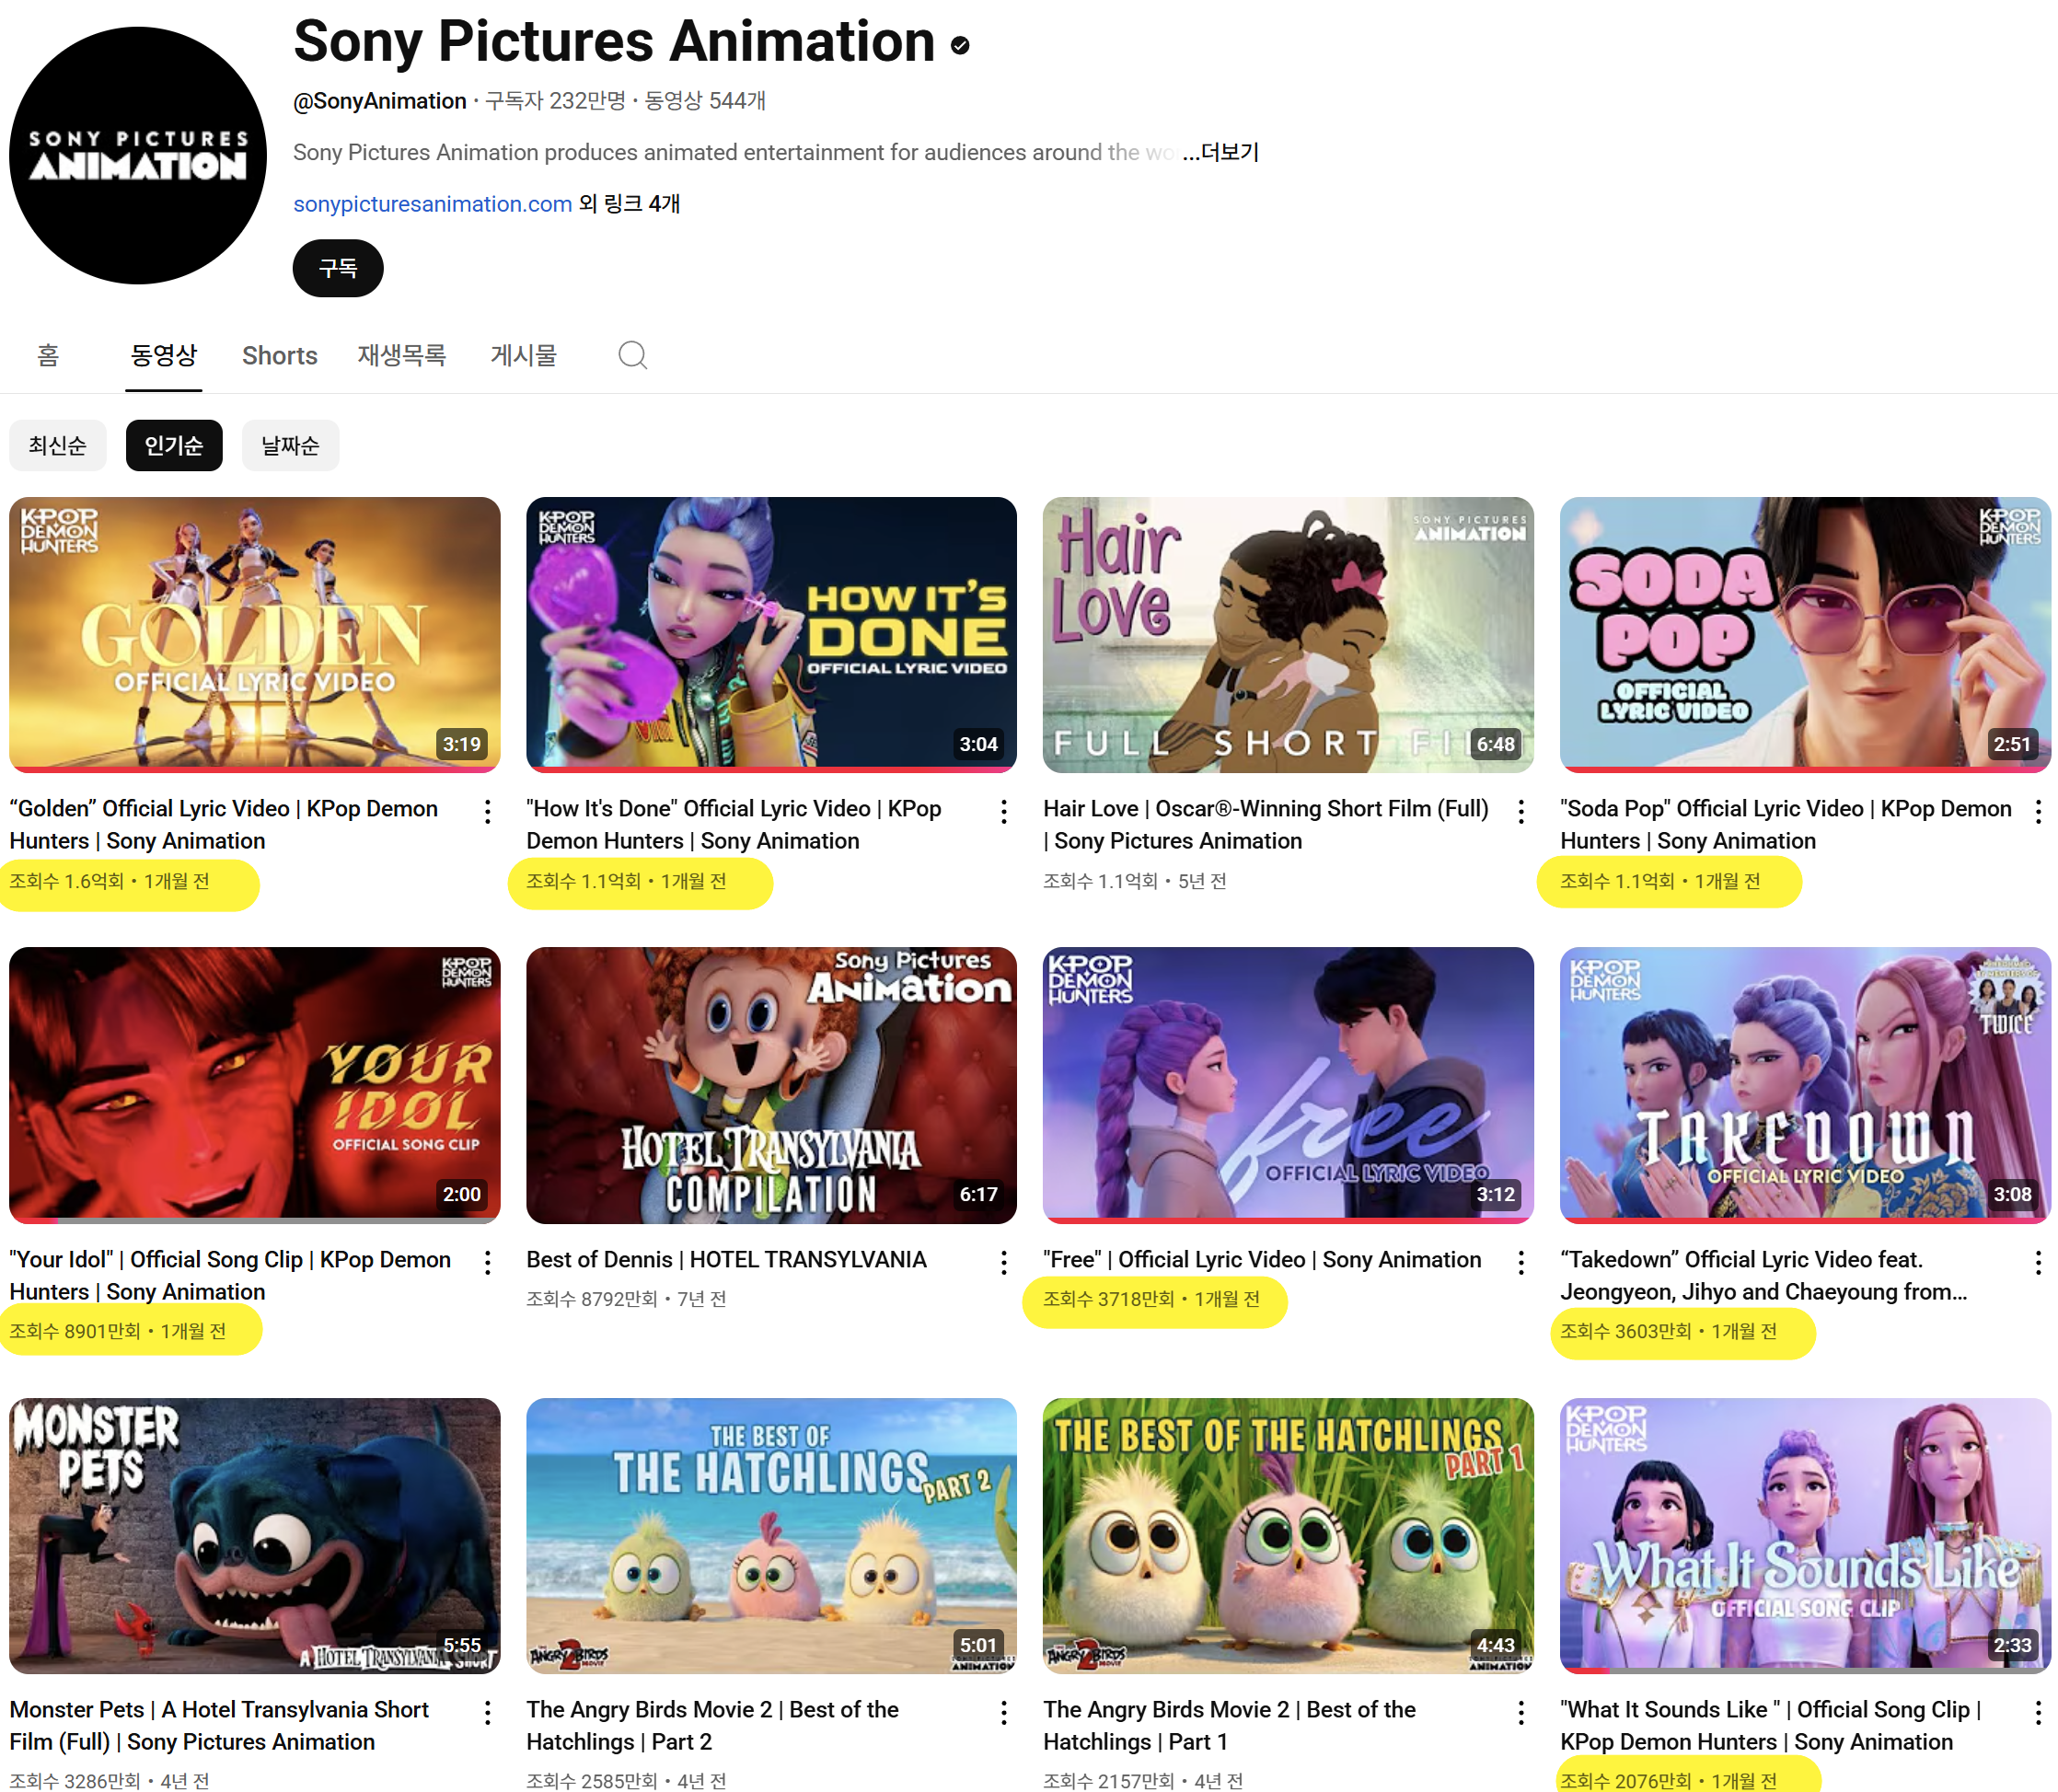
Task: Open "Golden" Official Lyric Video title link
Action: pos(224,824)
